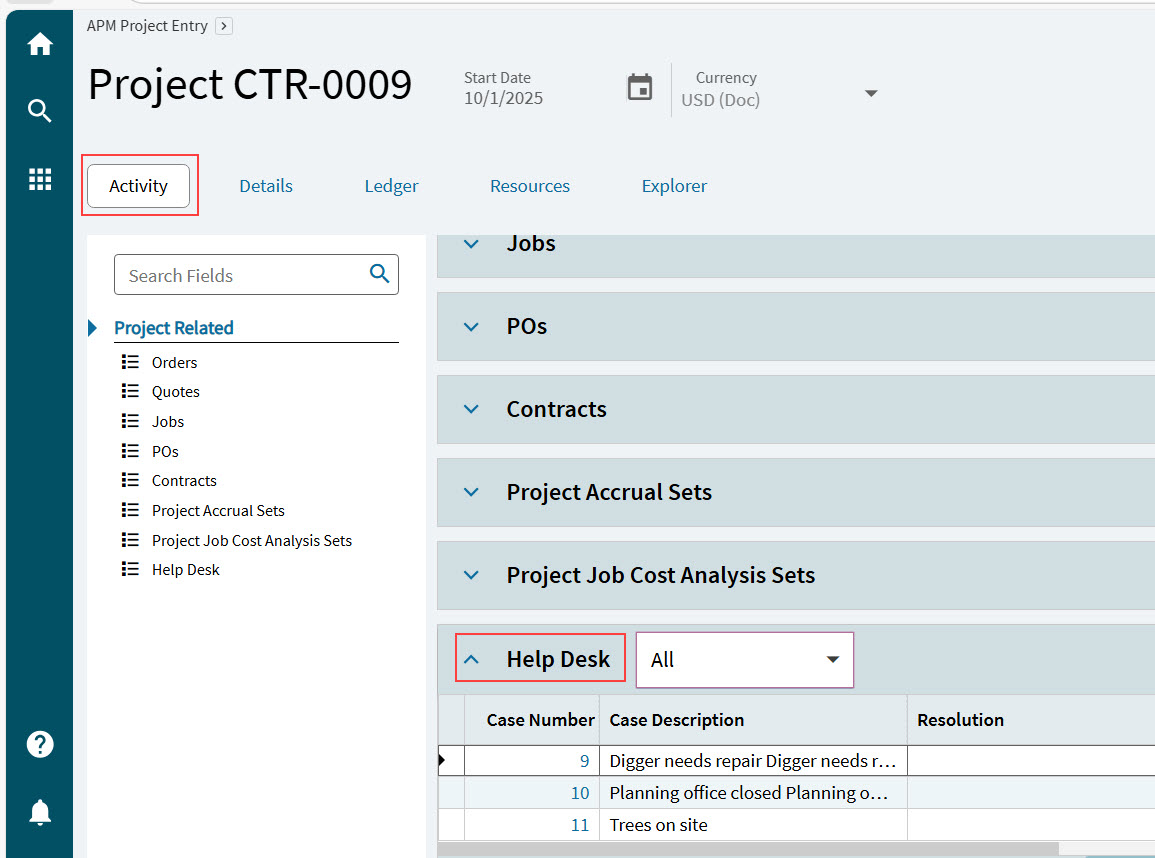Open the Home icon in sidebar
This screenshot has height=858, width=1155.
point(40,44)
